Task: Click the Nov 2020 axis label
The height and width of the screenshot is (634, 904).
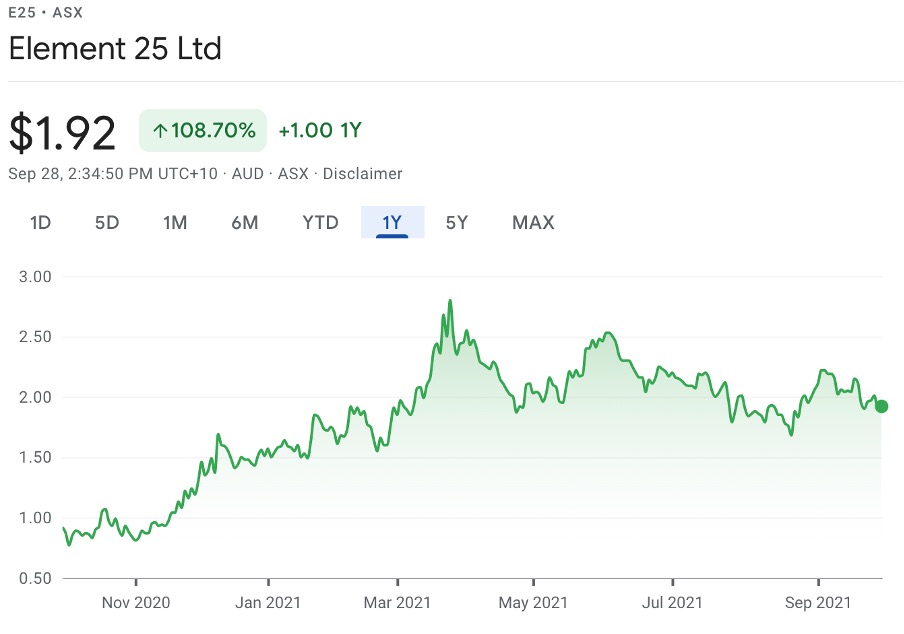Action: (136, 603)
